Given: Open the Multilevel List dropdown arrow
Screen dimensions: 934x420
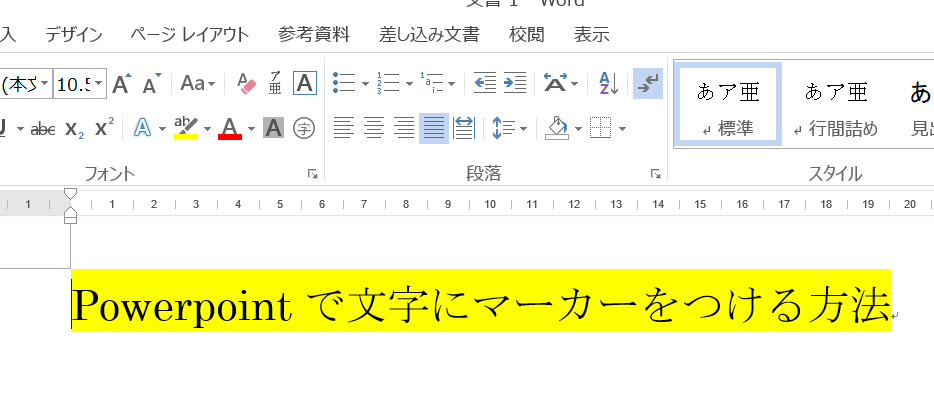Looking at the screenshot, I should click(x=452, y=84).
